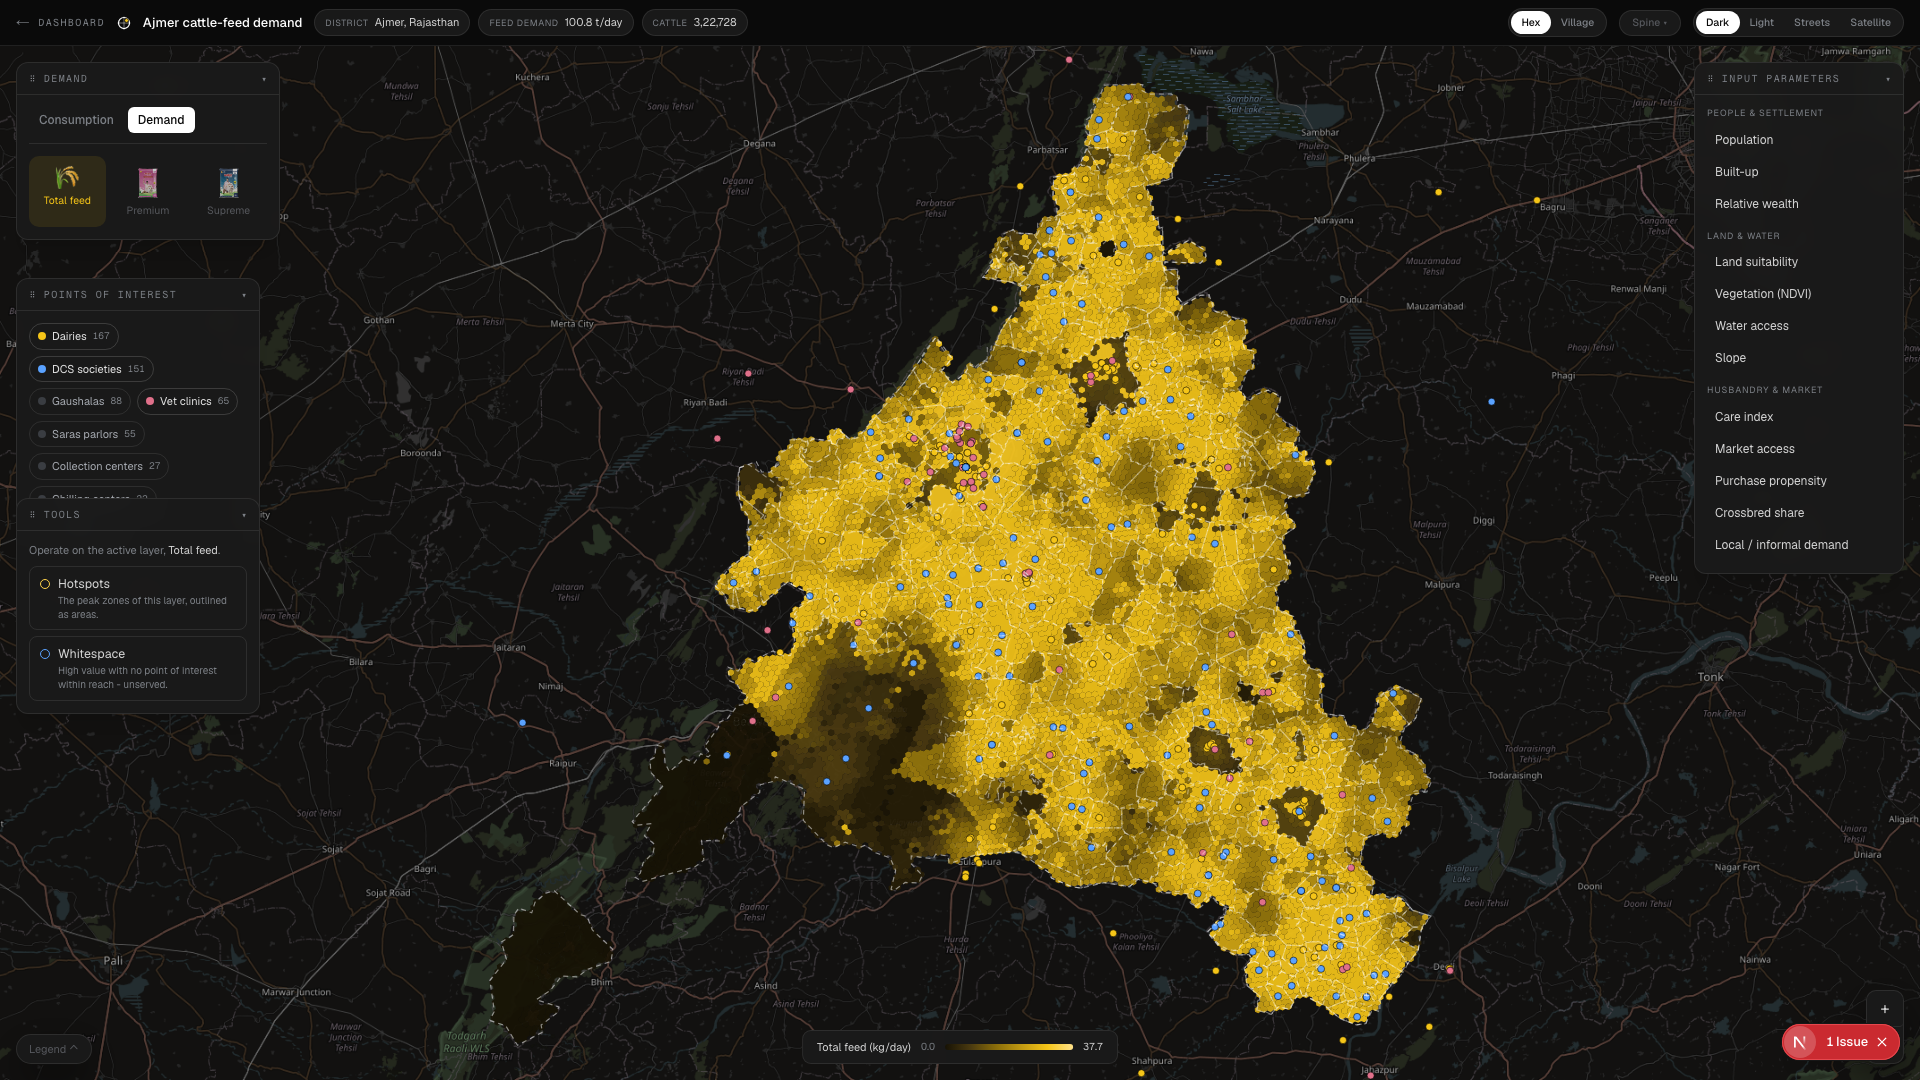1920x1080 pixels.
Task: Collapse the Demand panel arrow
Action: [x=264, y=79]
